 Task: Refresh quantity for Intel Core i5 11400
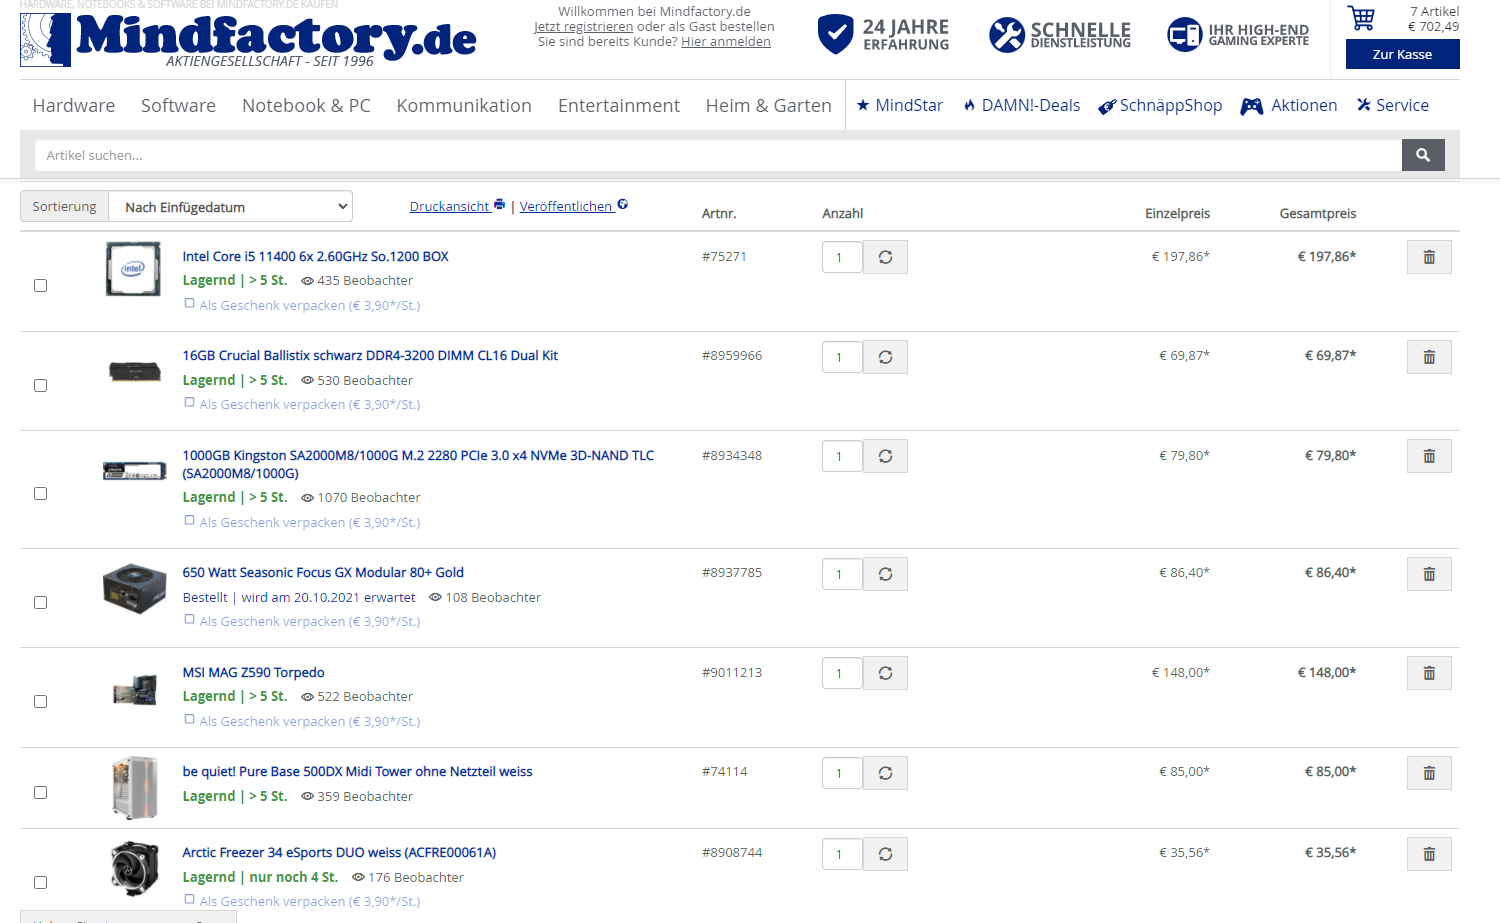pos(885,257)
